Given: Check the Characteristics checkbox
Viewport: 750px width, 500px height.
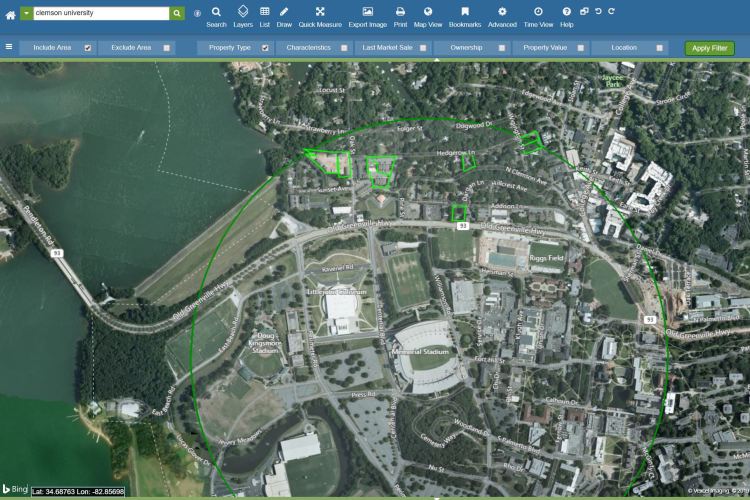Looking at the screenshot, I should 344,48.
